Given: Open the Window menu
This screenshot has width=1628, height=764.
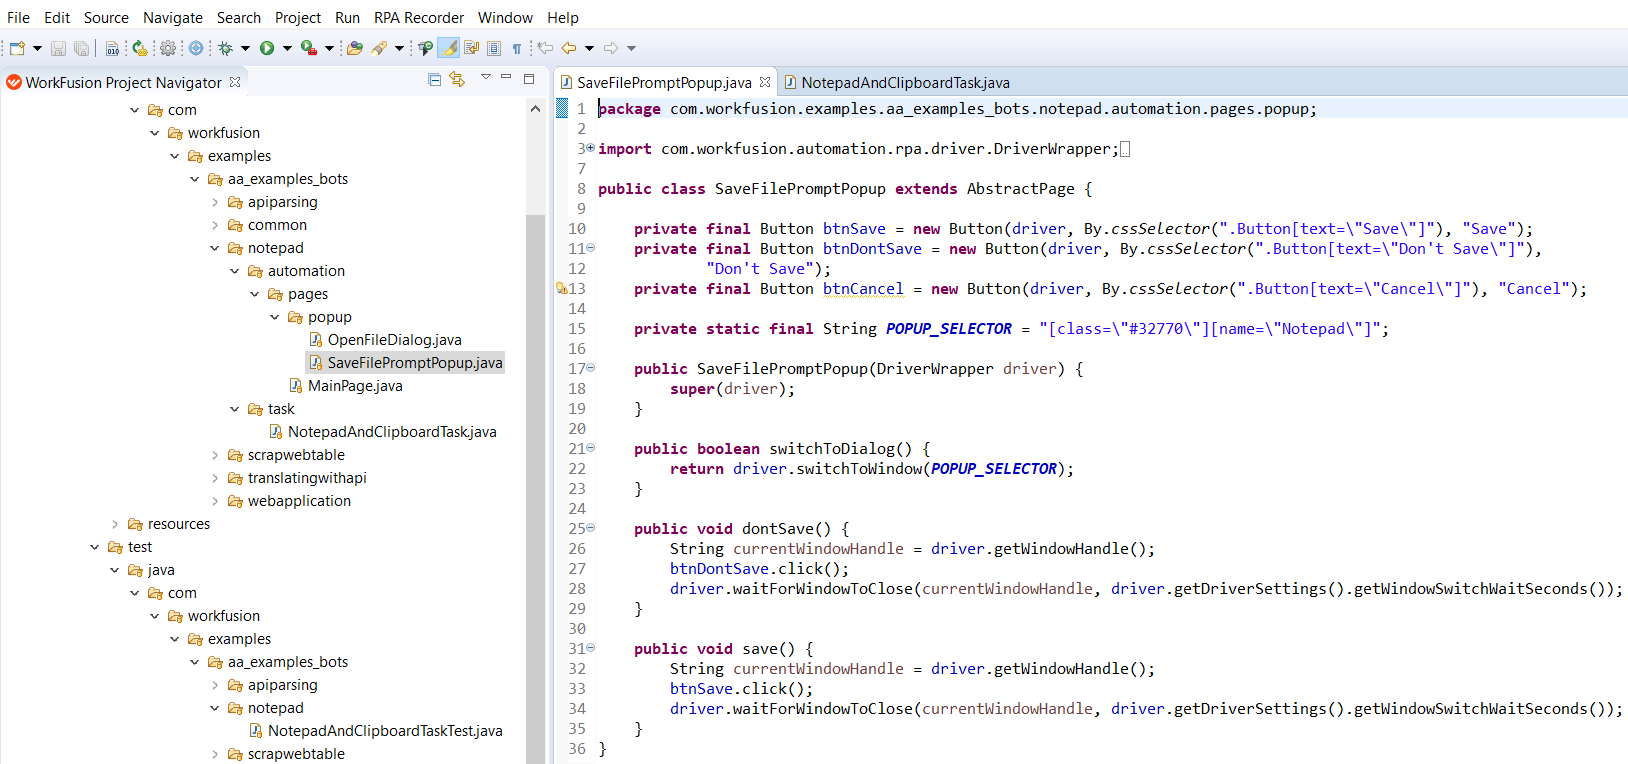Looking at the screenshot, I should (505, 17).
